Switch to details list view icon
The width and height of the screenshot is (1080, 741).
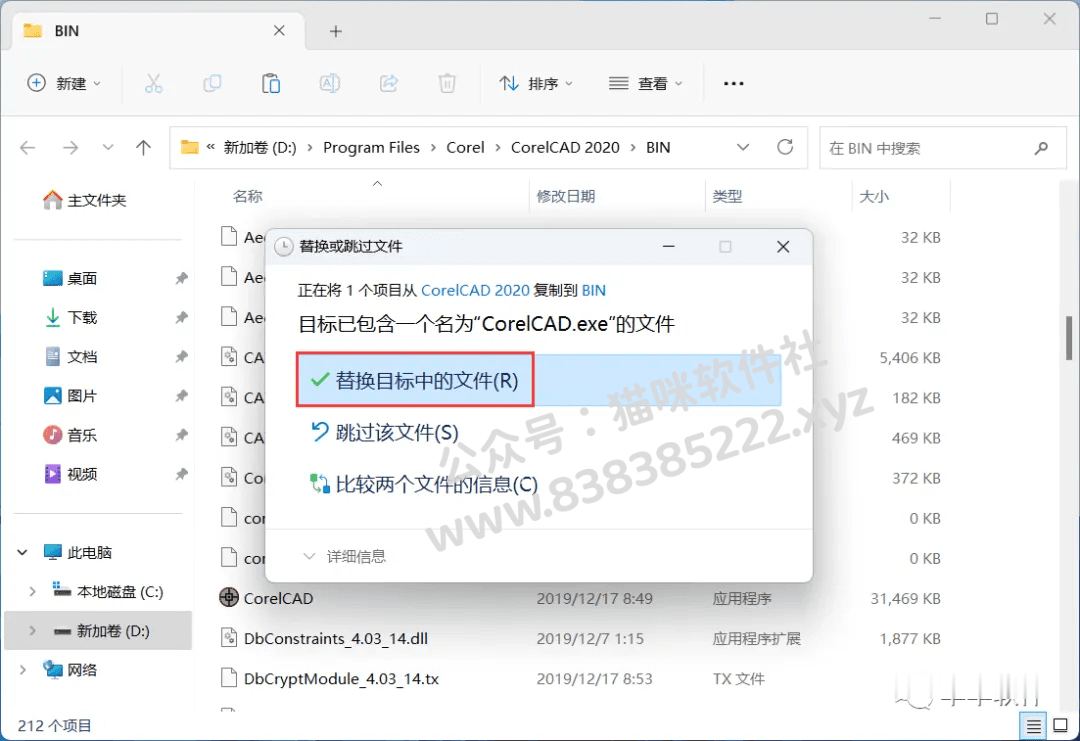tap(1033, 725)
